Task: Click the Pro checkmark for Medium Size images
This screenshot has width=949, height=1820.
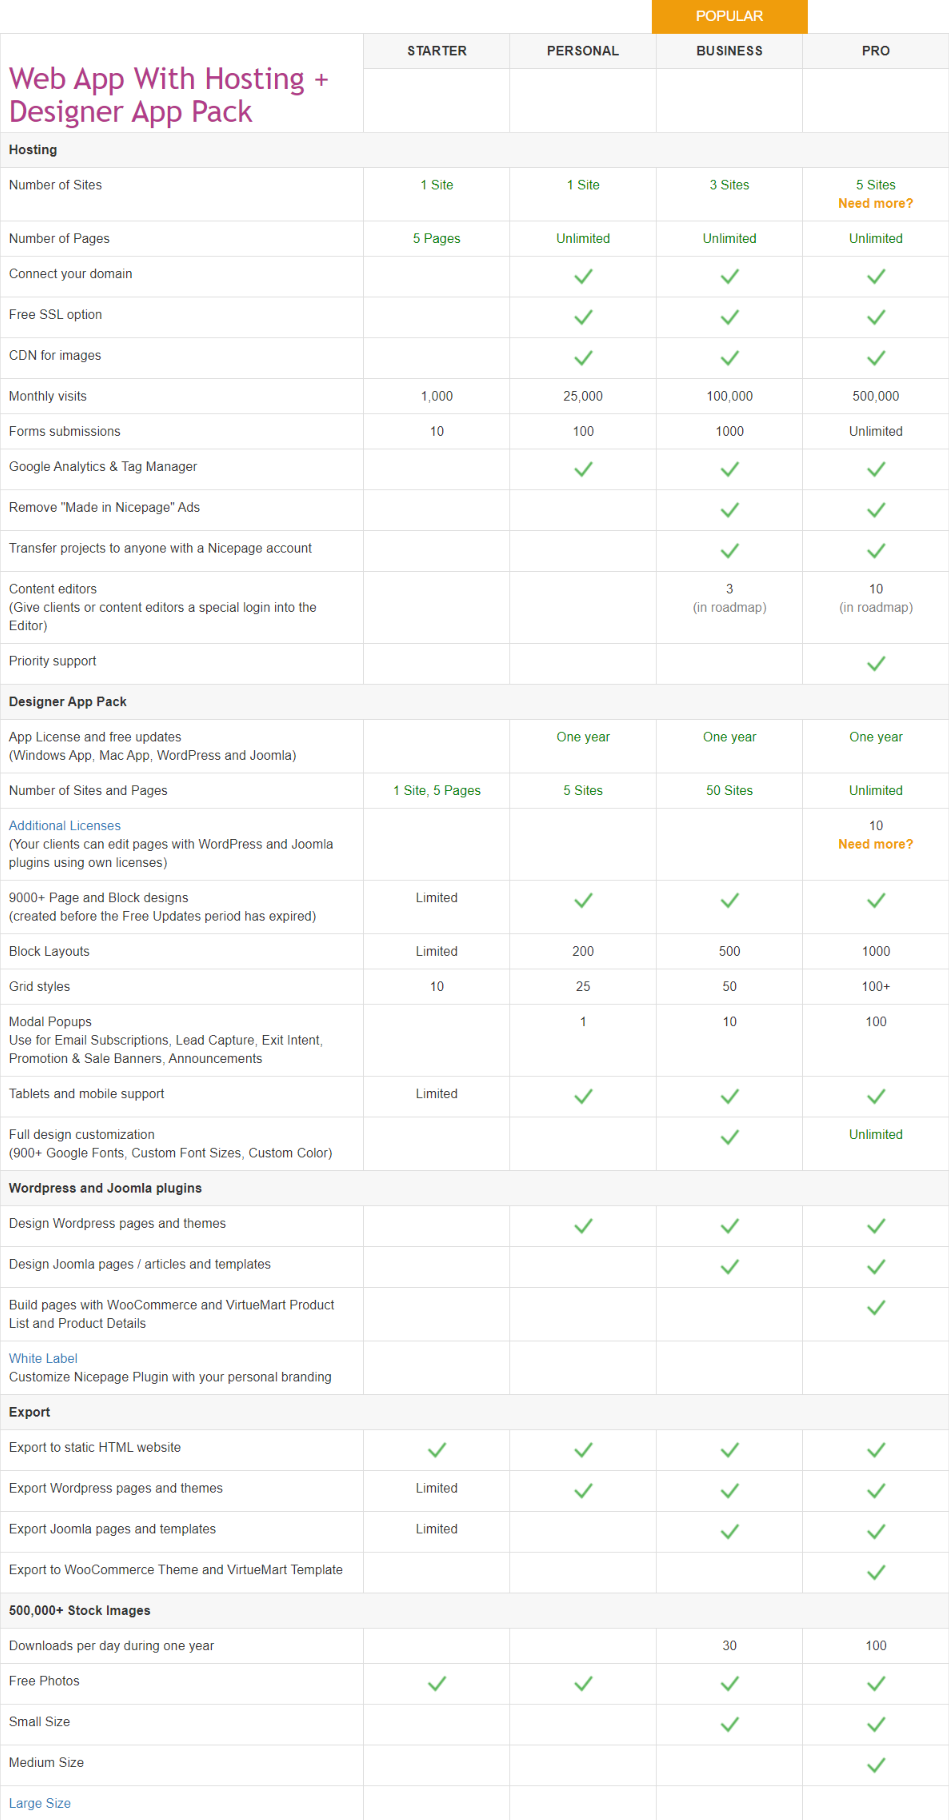Action: 876,1765
